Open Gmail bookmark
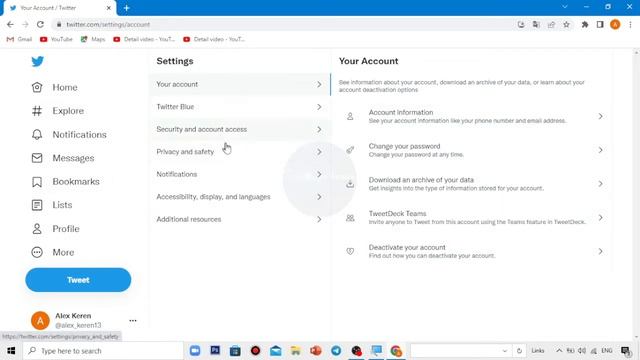This screenshot has height=360, width=640. tap(19, 39)
